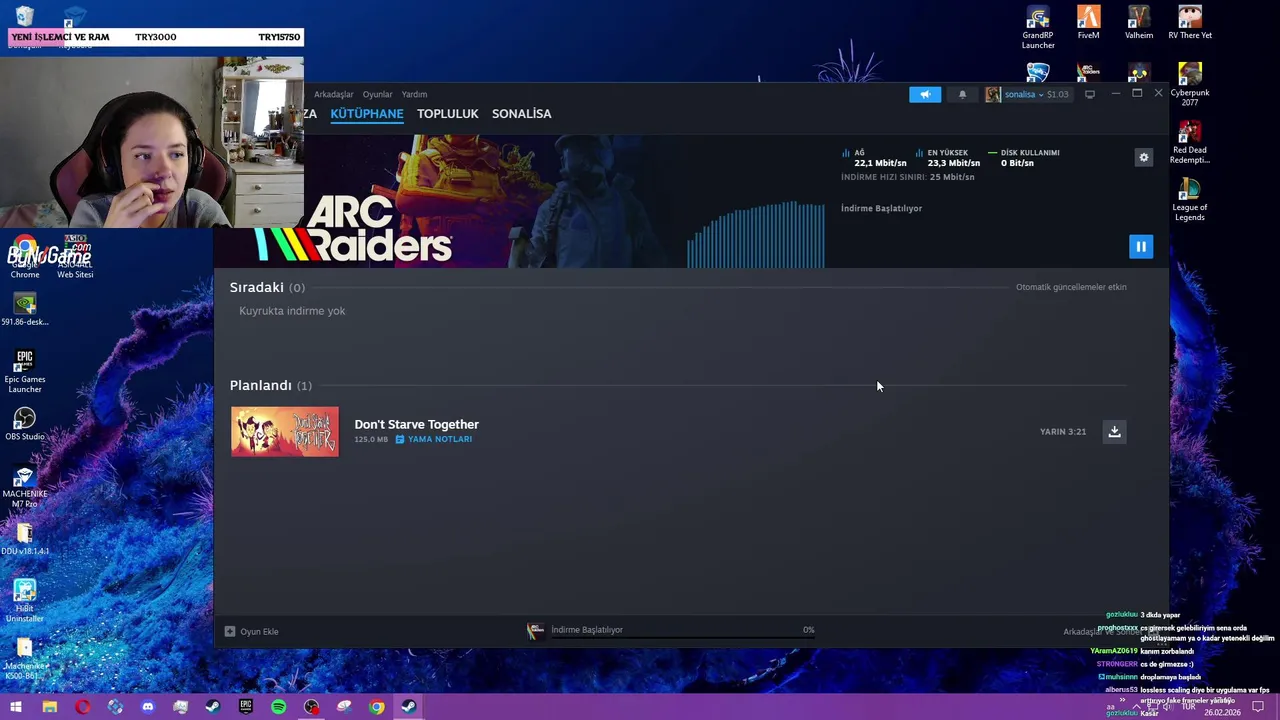Select the Chrome desktop shortcut
Image resolution: width=1280 pixels, height=720 pixels.
coord(25,257)
